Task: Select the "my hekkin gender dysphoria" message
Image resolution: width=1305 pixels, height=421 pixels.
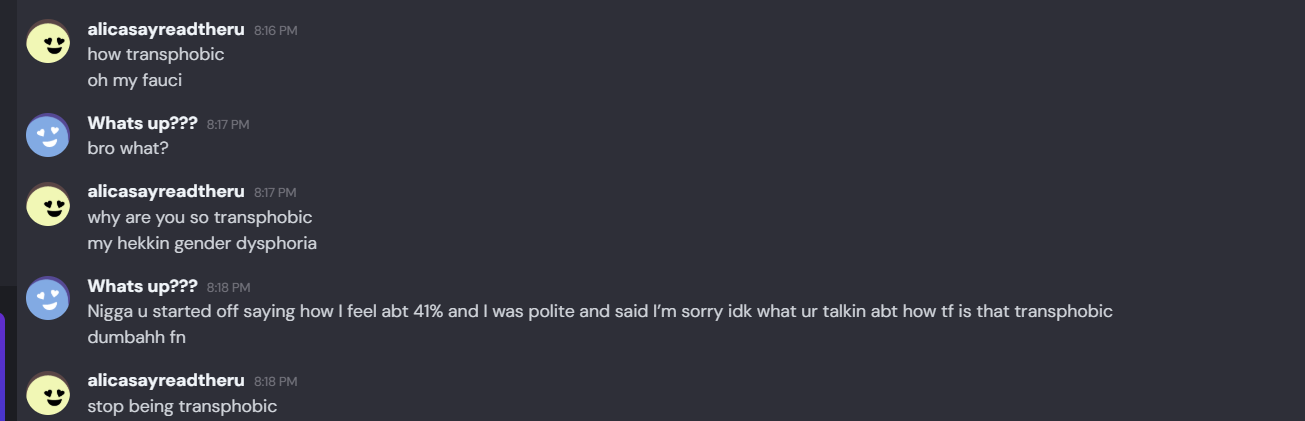Action: (202, 243)
